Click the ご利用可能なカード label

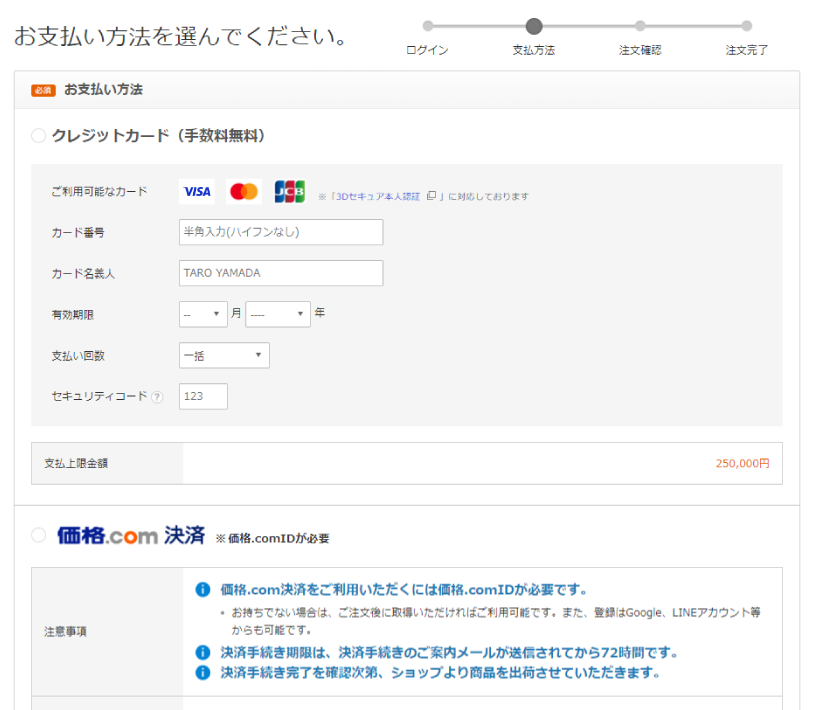pos(99,192)
